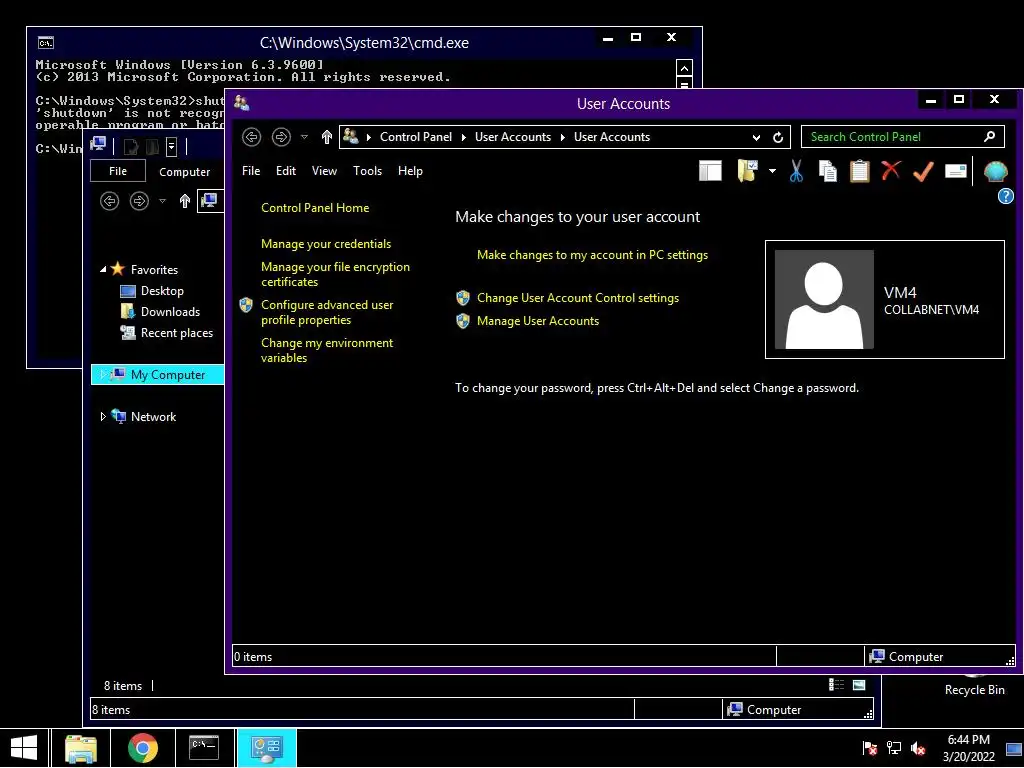This screenshot has height=768, width=1024.
Task: Open recent locations dropdown in Explorer window
Action: pos(163,201)
